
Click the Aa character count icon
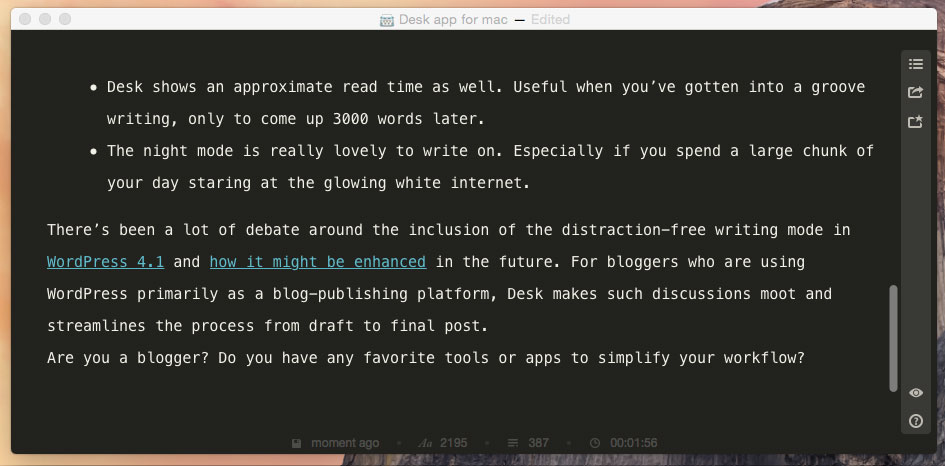click(x=425, y=443)
